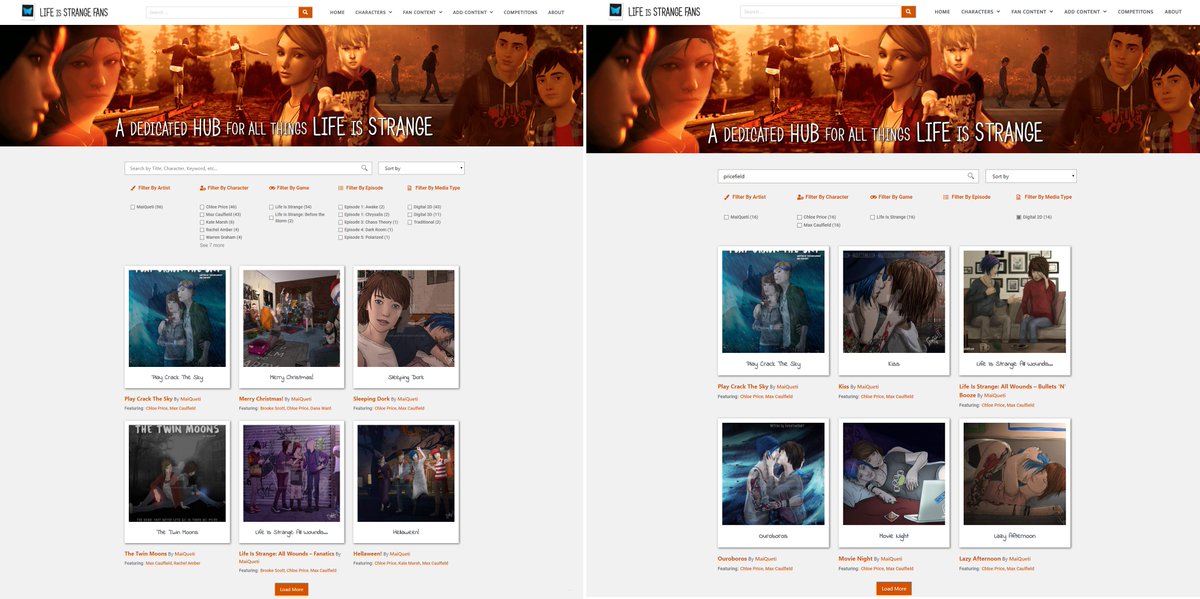Click Filter By Media Type document icon, left page
The width and height of the screenshot is (1200, 599).
click(410, 188)
